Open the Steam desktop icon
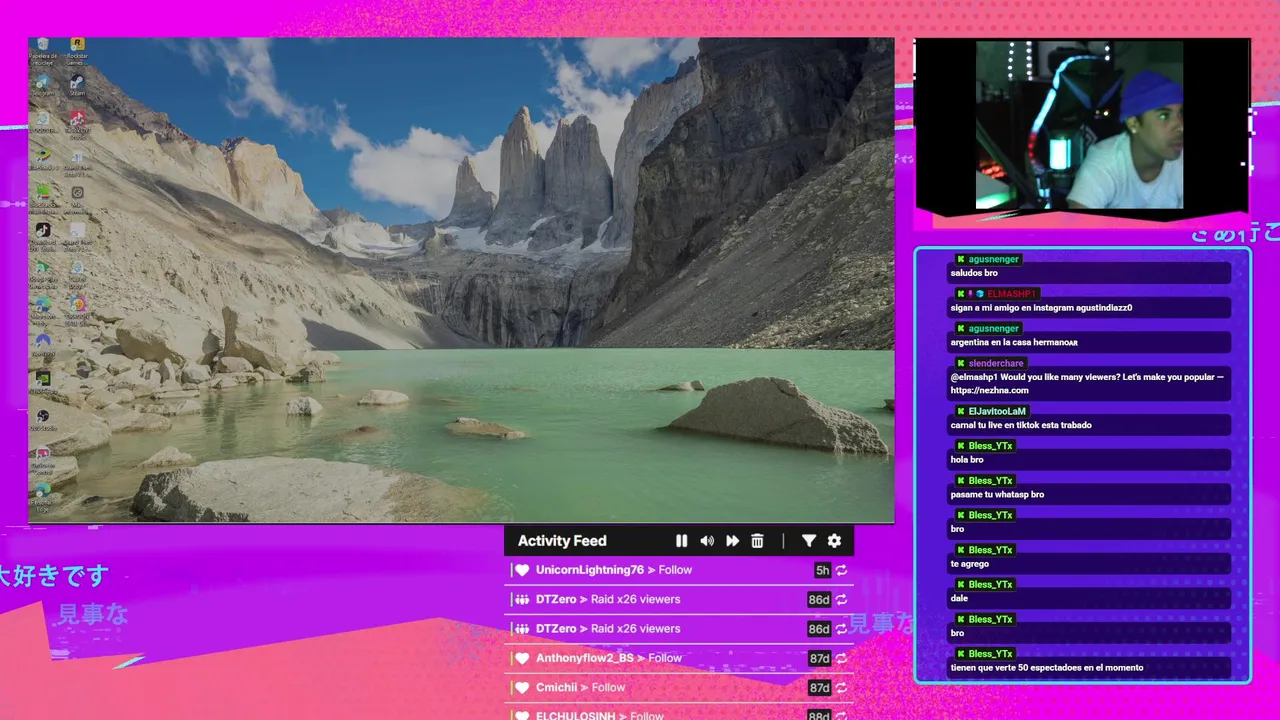Viewport: 1280px width, 720px height. point(77,86)
